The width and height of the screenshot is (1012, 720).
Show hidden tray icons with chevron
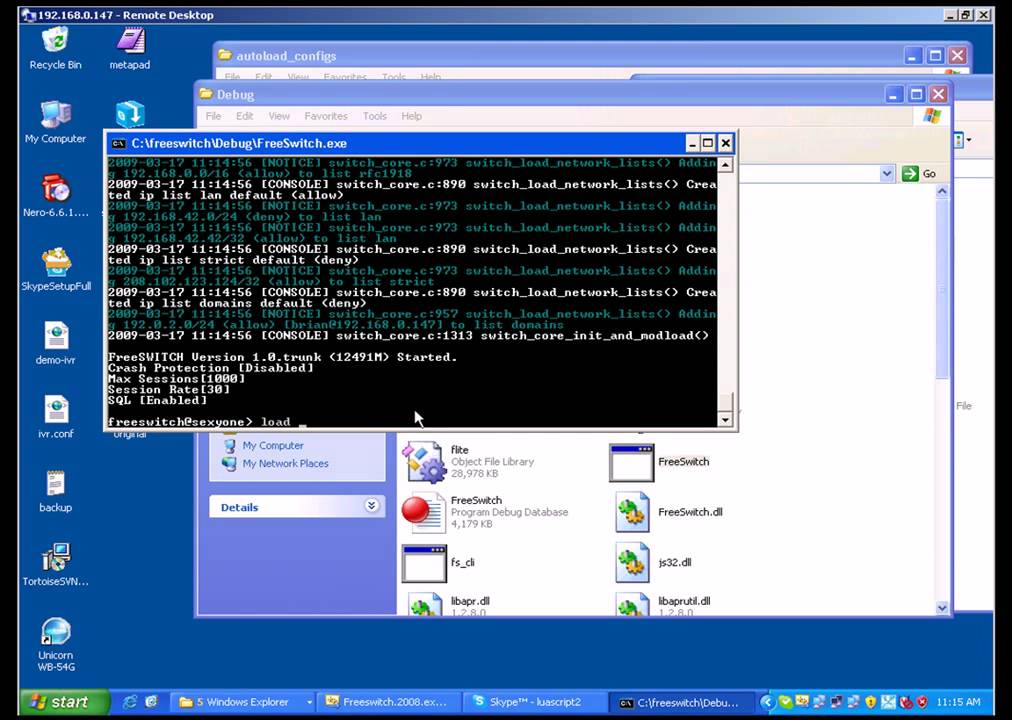coord(767,702)
